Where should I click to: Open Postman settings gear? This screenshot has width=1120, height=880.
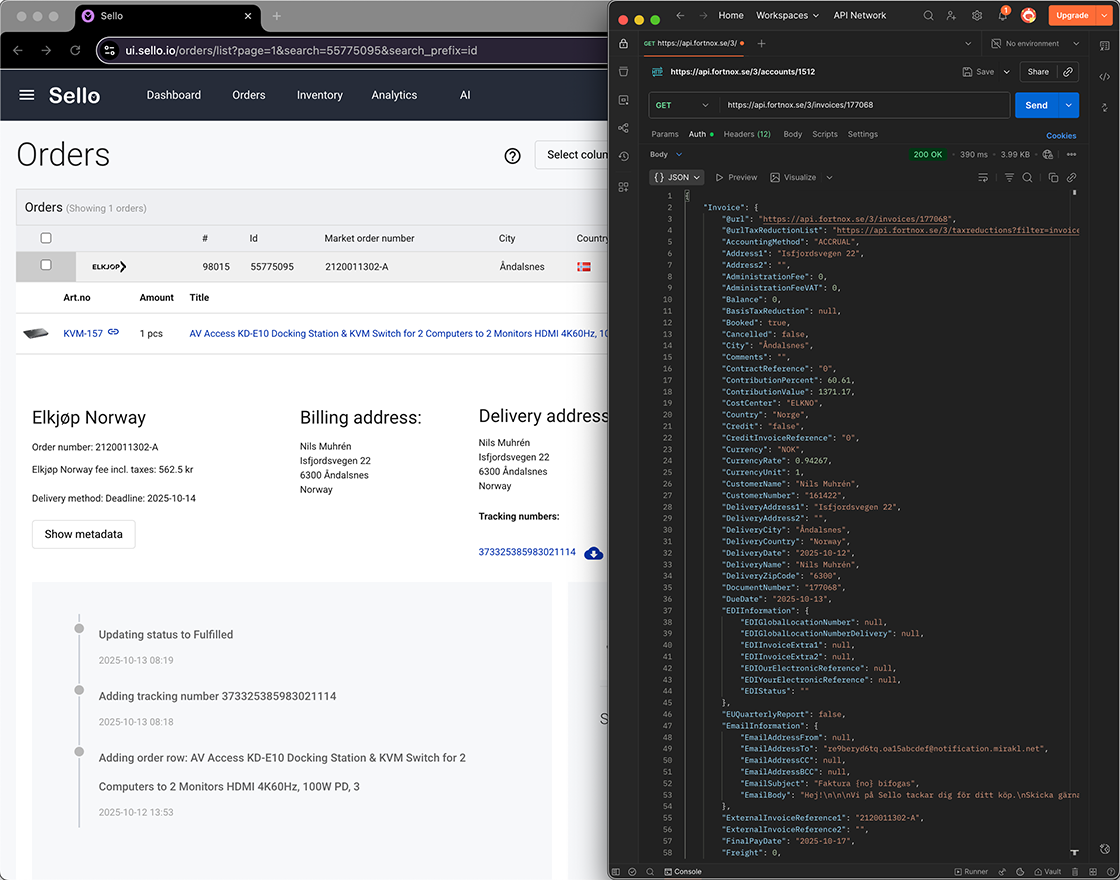click(x=977, y=15)
